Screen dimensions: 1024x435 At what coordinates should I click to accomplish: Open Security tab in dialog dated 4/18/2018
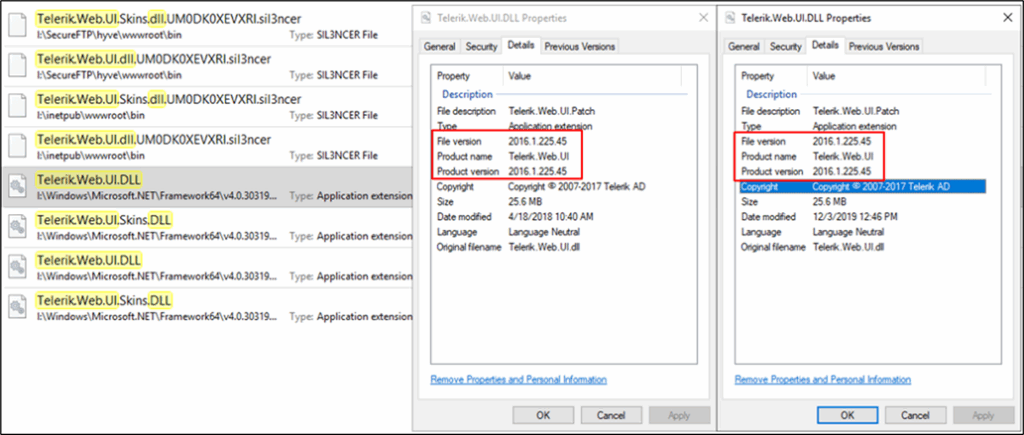[481, 46]
